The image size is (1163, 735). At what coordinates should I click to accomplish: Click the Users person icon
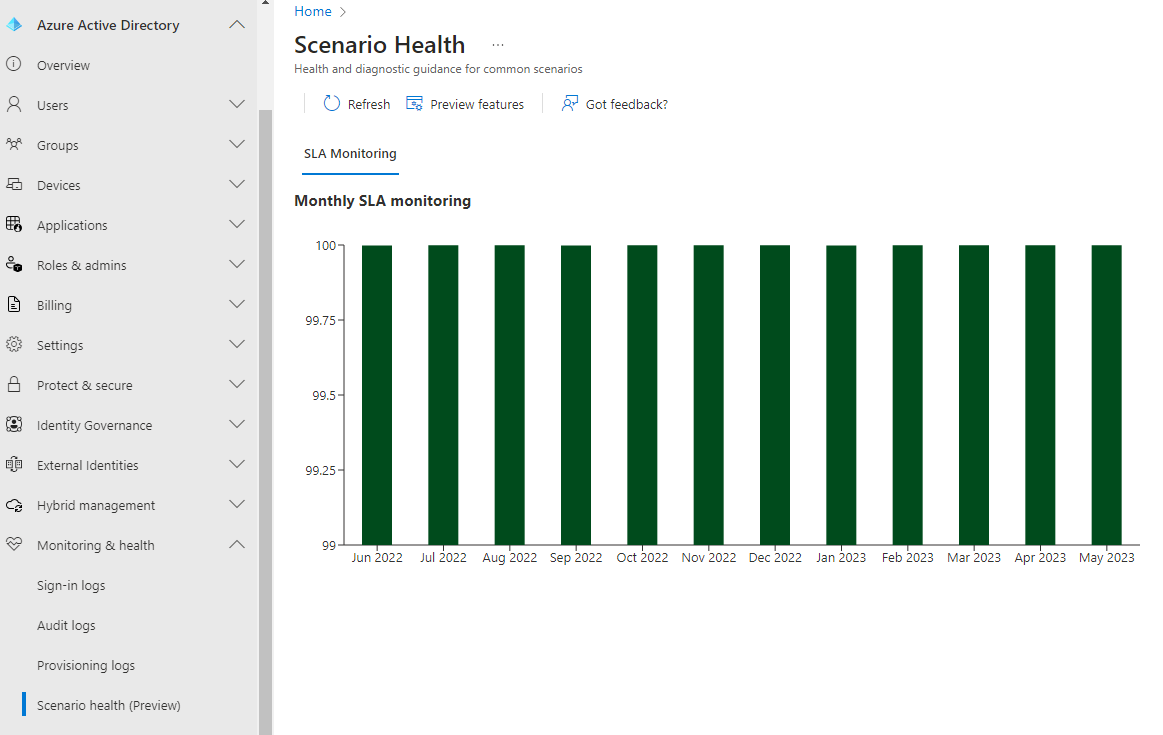(13, 105)
